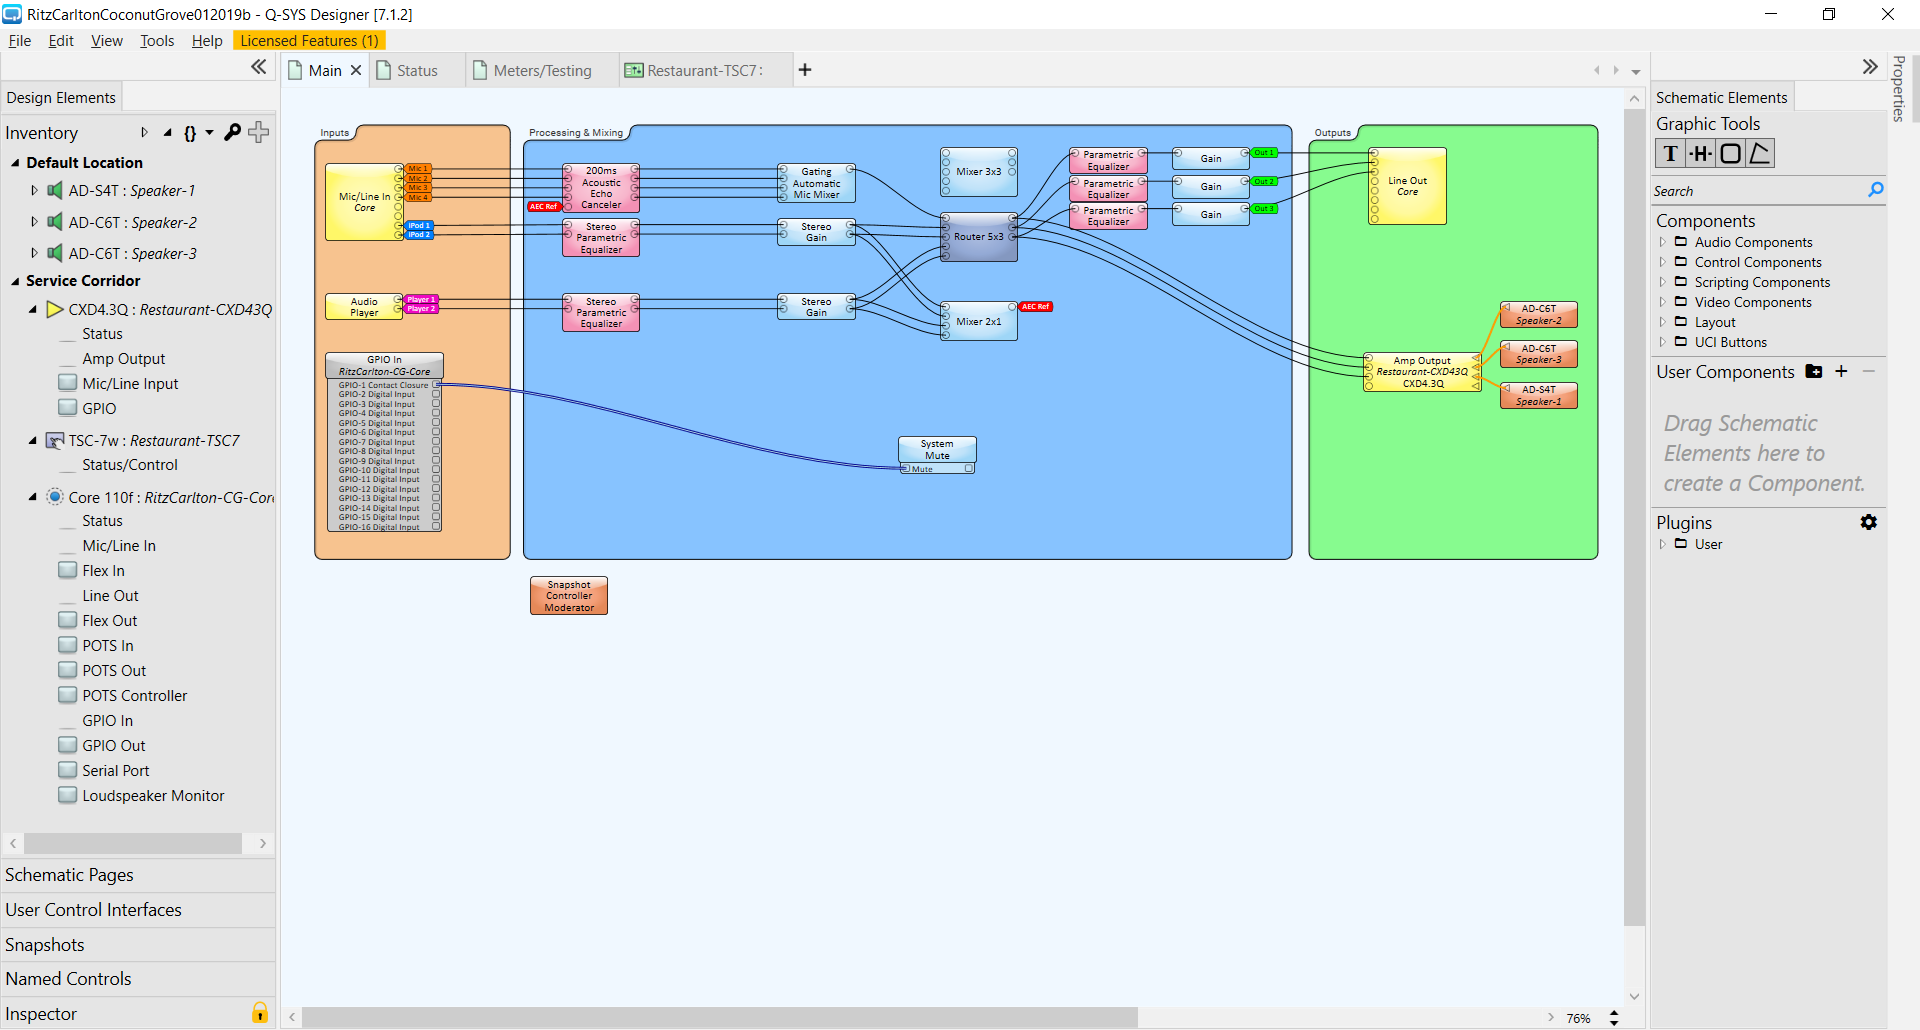Expand the AD-S4T Speaker-1 tree item
Image resolution: width=1920 pixels, height=1030 pixels.
click(x=34, y=190)
